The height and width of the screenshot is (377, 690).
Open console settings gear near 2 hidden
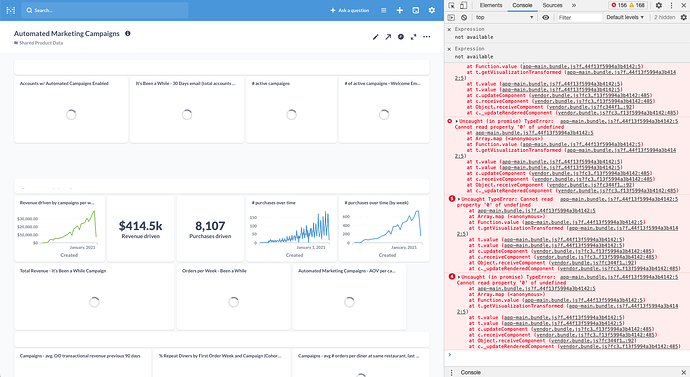point(683,18)
